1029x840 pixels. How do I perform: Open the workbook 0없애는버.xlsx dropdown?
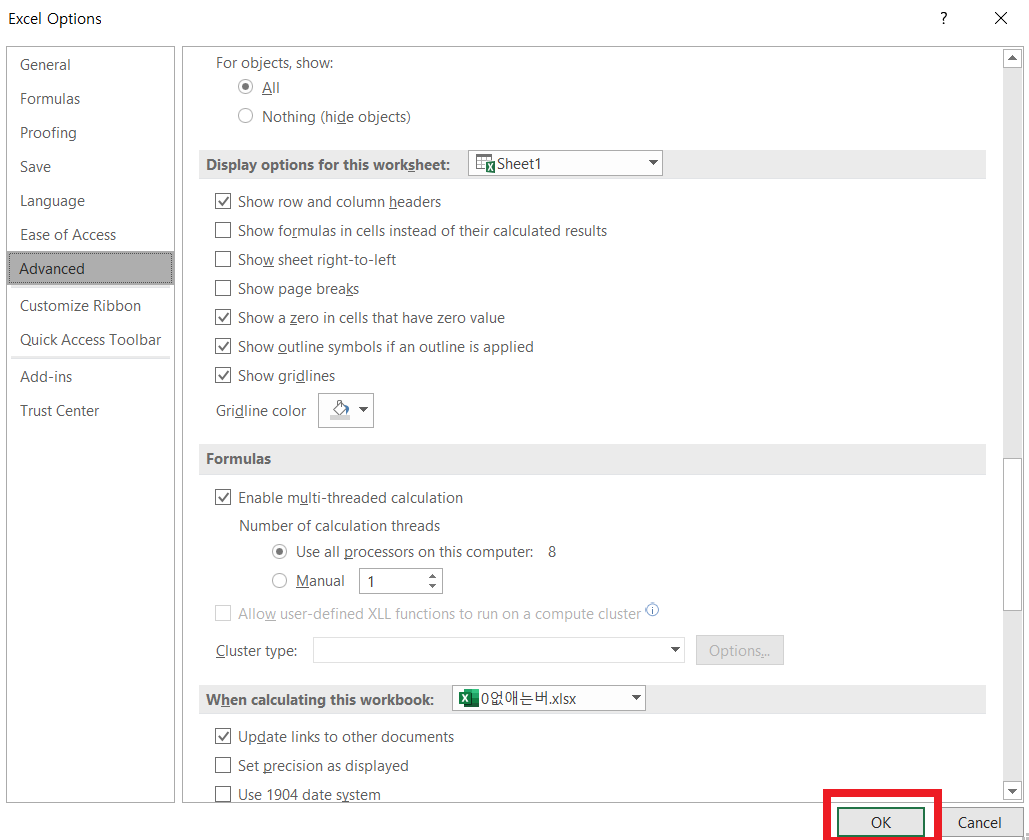549,698
